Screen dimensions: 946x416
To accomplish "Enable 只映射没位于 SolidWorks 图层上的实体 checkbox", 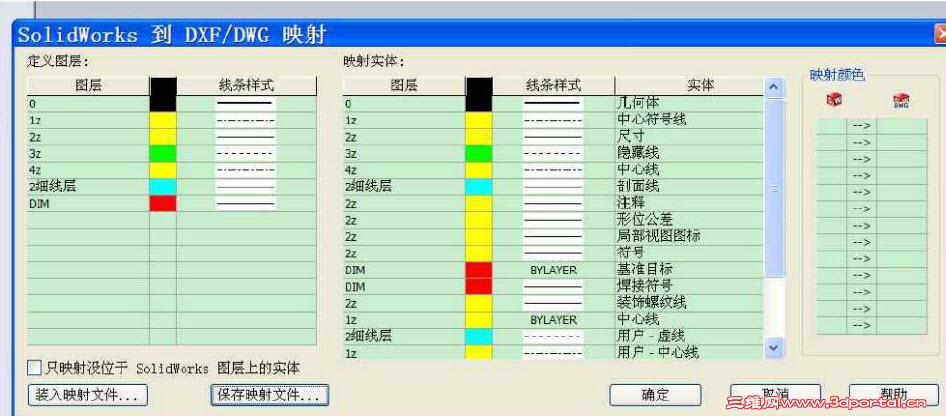I will 36,367.
